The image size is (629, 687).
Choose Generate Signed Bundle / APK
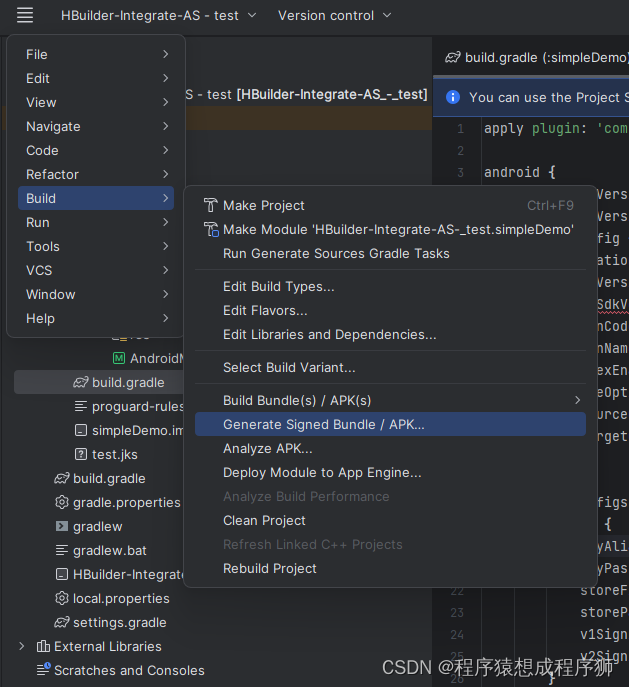point(323,424)
